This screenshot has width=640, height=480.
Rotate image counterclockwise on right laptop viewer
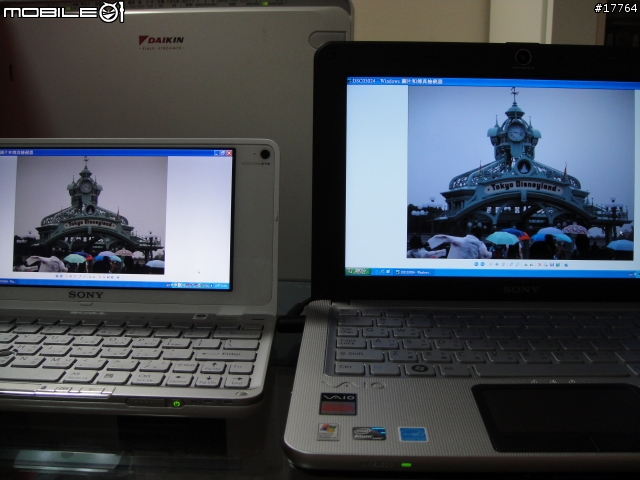(531, 265)
